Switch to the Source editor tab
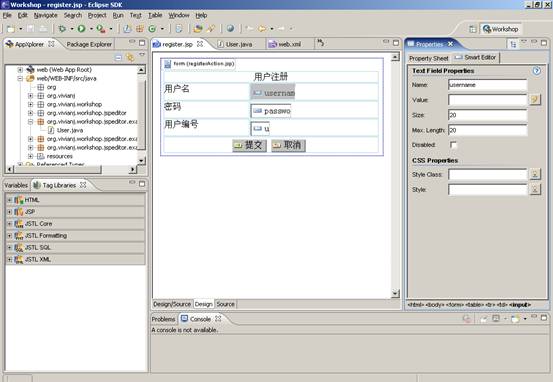The height and width of the screenshot is (382, 553). click(225, 304)
